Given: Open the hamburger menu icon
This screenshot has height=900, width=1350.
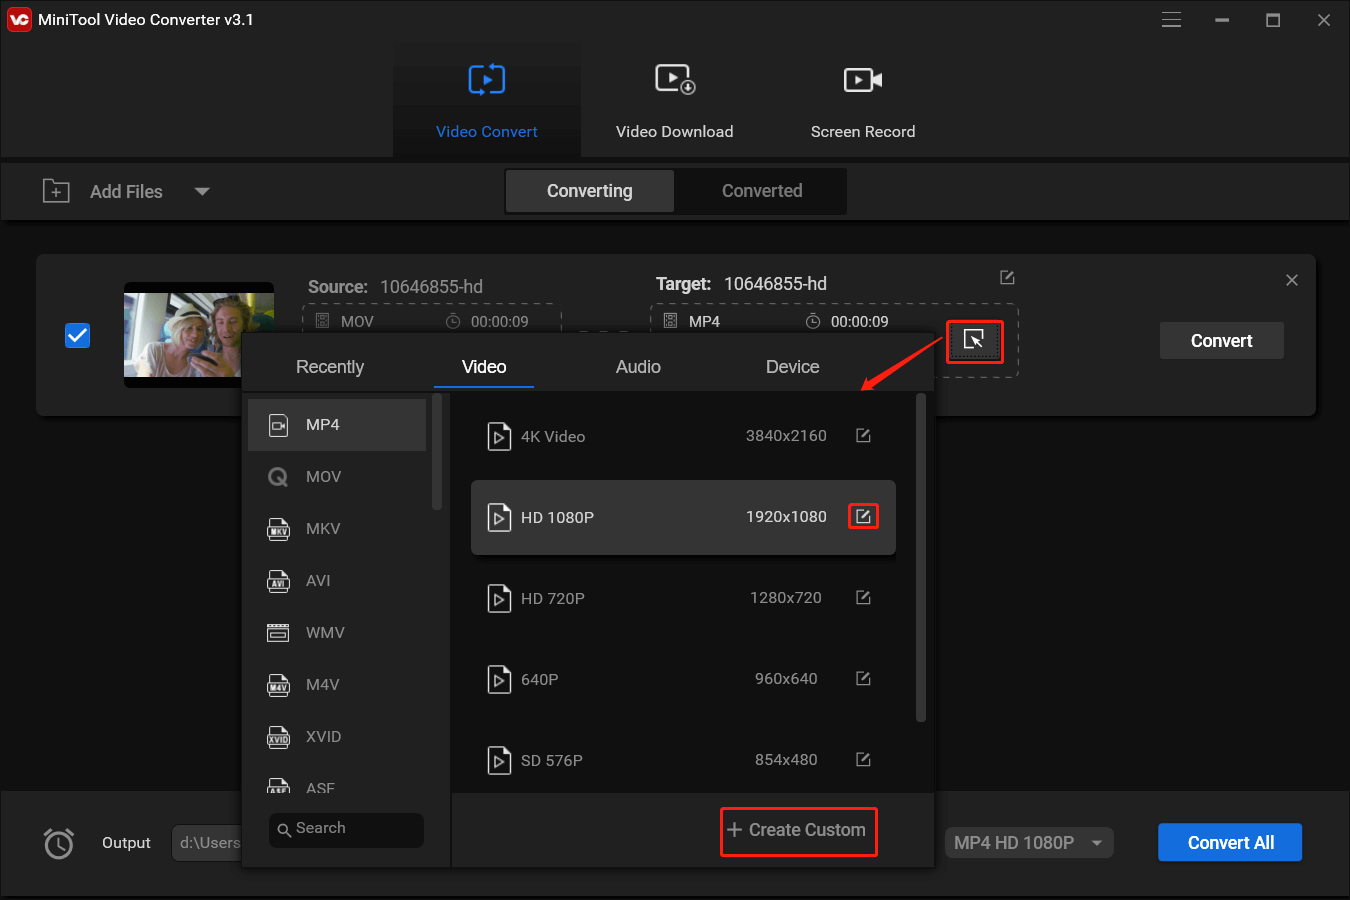Looking at the screenshot, I should pyautogui.click(x=1171, y=20).
